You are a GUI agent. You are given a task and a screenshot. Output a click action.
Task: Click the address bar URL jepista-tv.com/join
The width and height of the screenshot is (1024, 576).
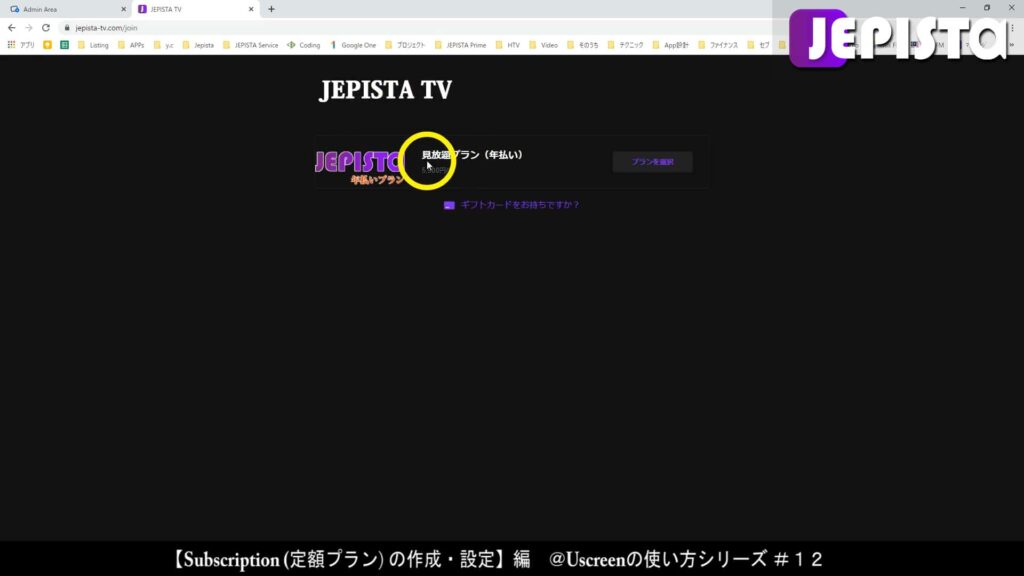pyautogui.click(x=106, y=28)
